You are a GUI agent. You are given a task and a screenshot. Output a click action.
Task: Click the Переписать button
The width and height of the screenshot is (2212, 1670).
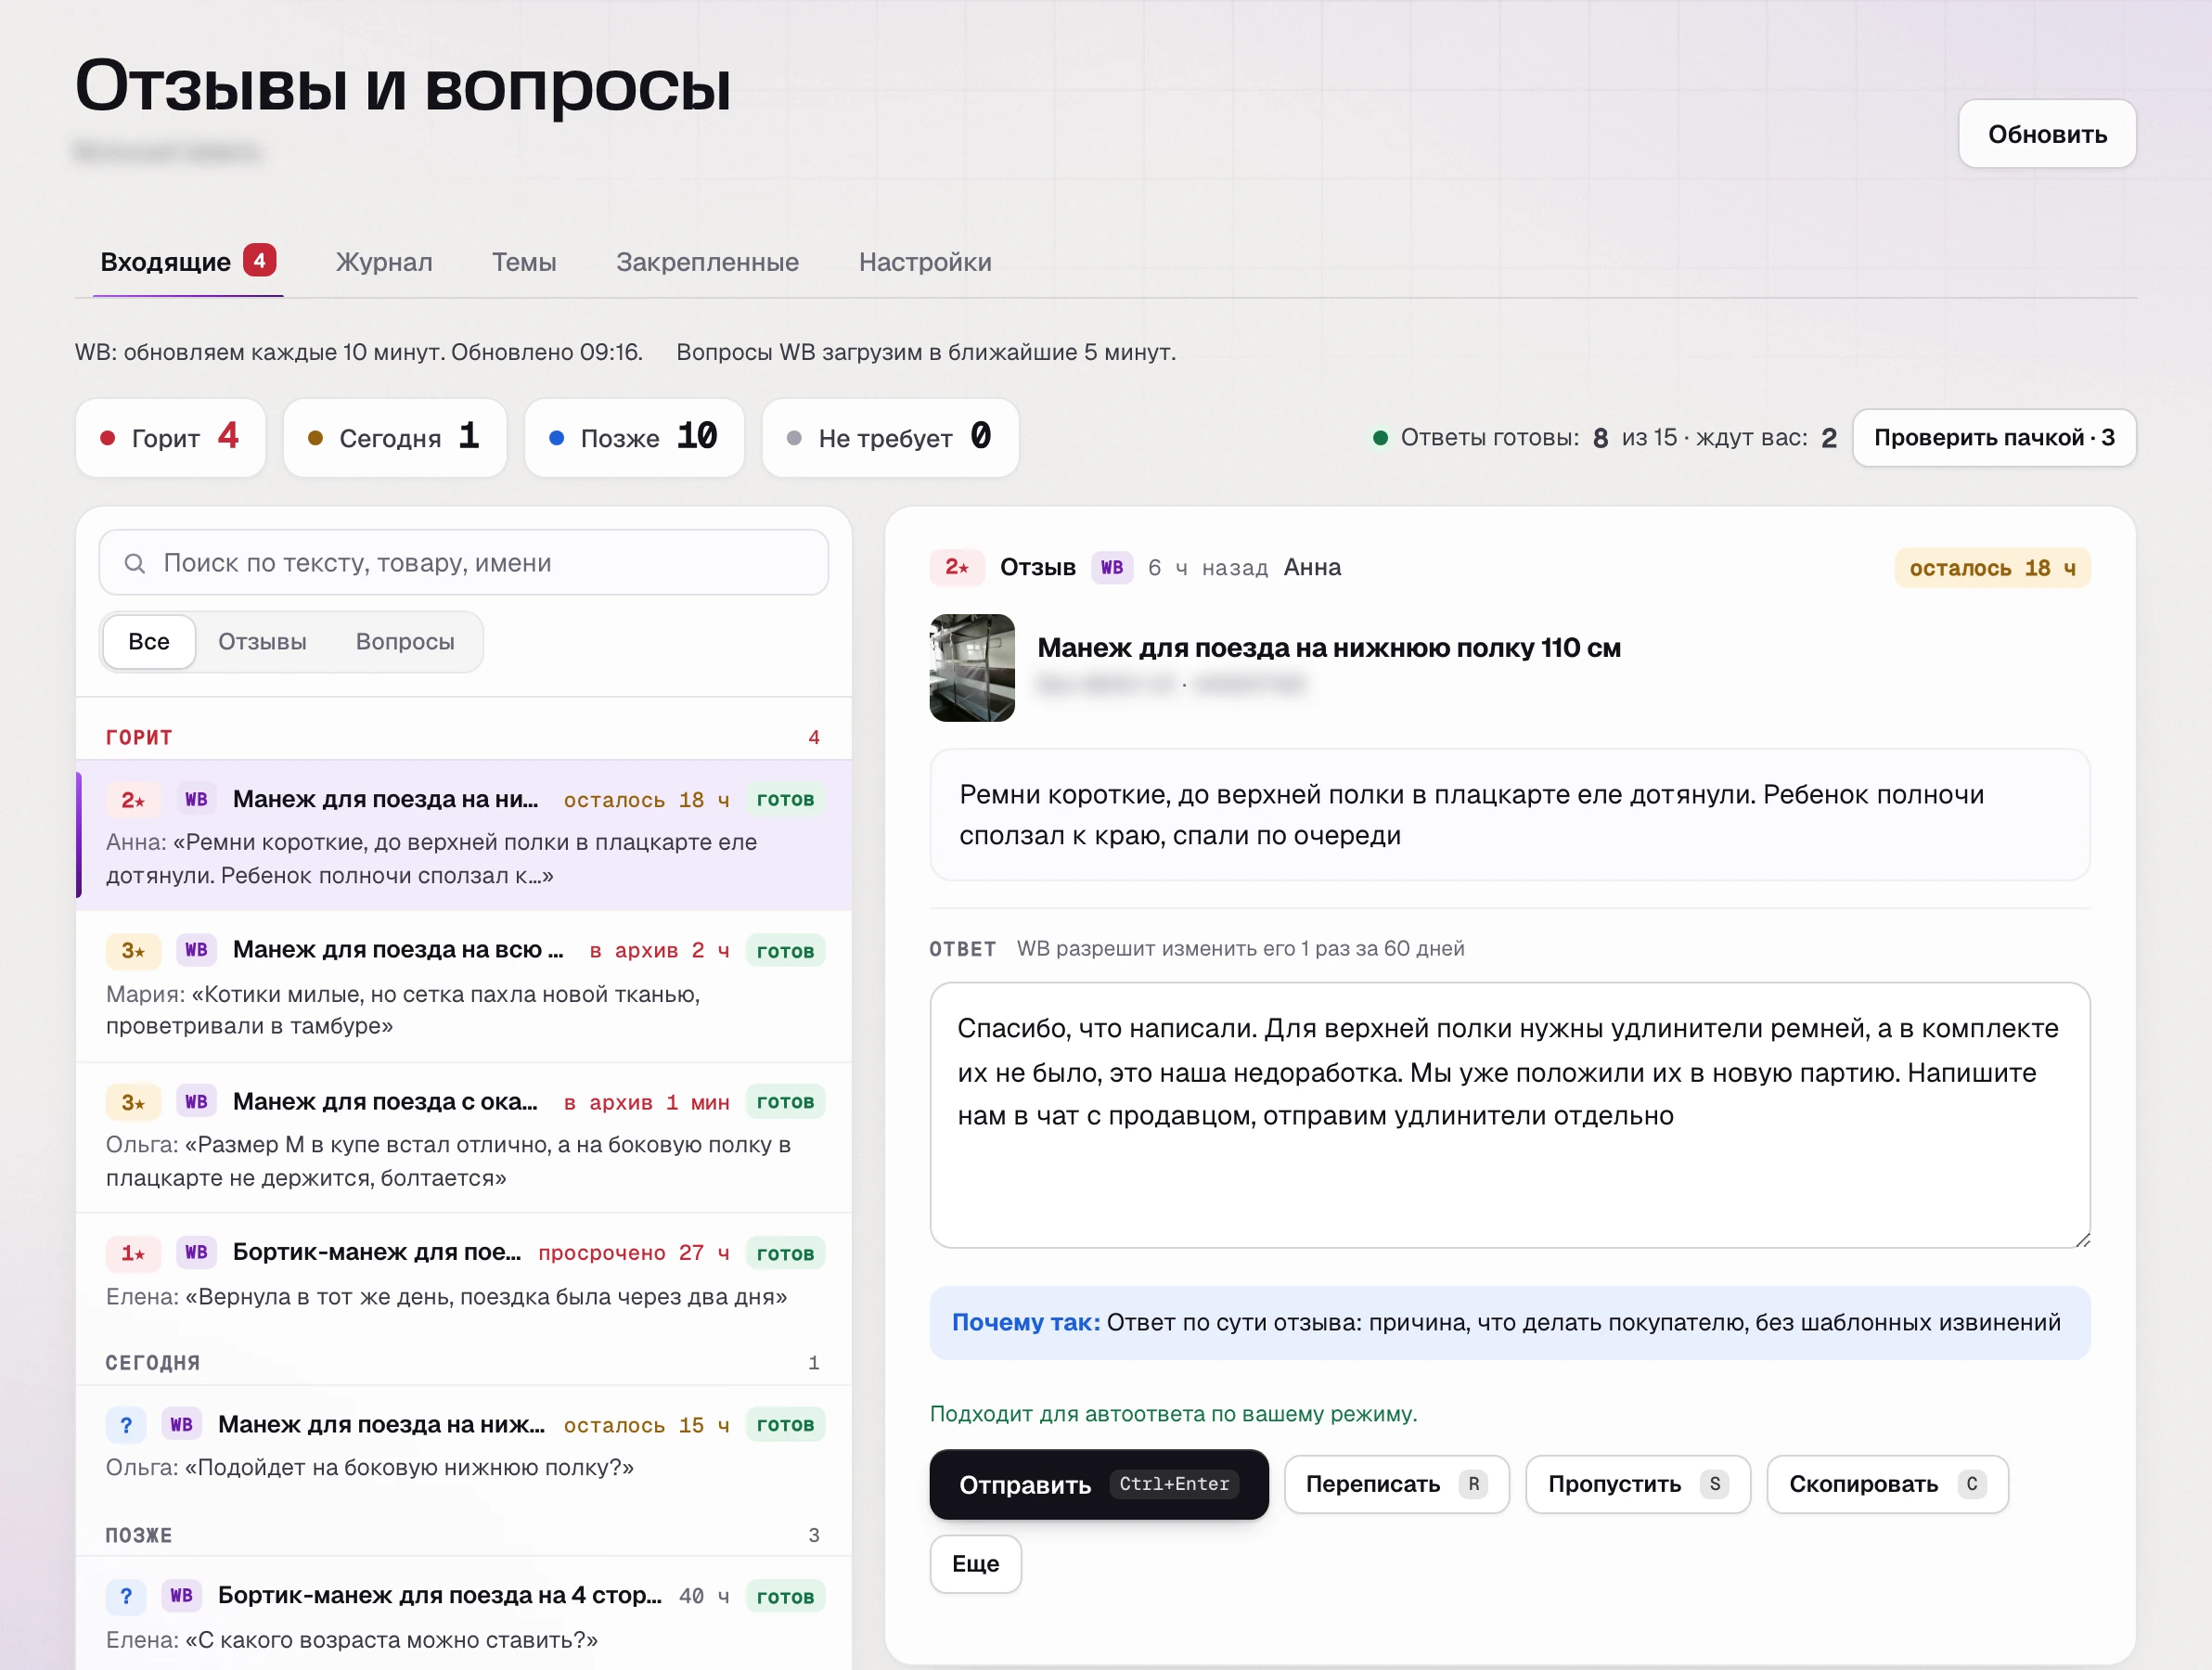[1396, 1485]
